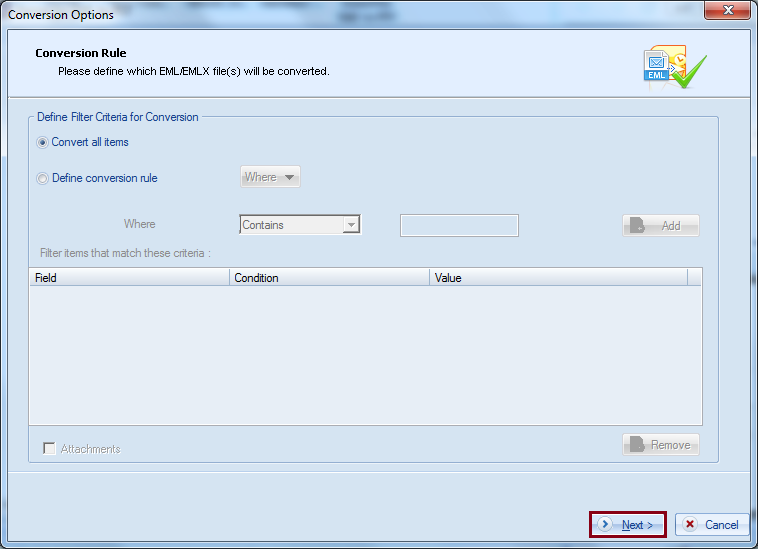
Task: Click the 'Filter items that match these criteria' label
Action: click(125, 253)
